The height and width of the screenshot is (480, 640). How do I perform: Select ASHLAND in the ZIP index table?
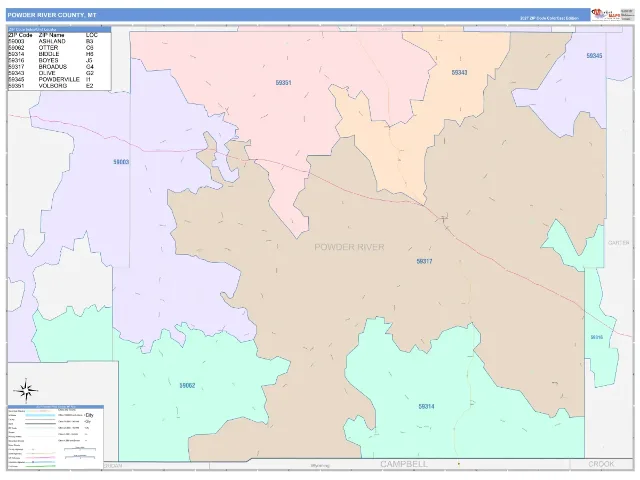pyautogui.click(x=52, y=41)
